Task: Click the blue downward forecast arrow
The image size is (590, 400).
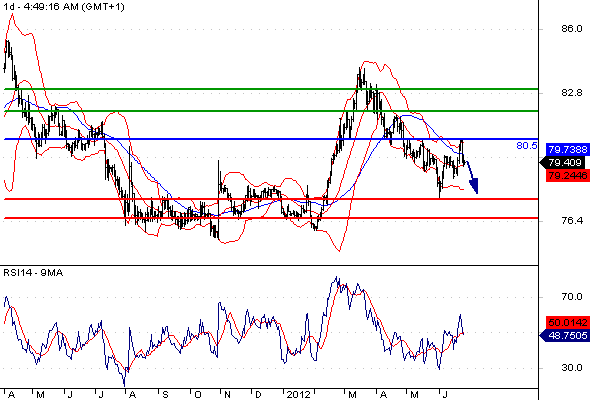Action: (473, 178)
